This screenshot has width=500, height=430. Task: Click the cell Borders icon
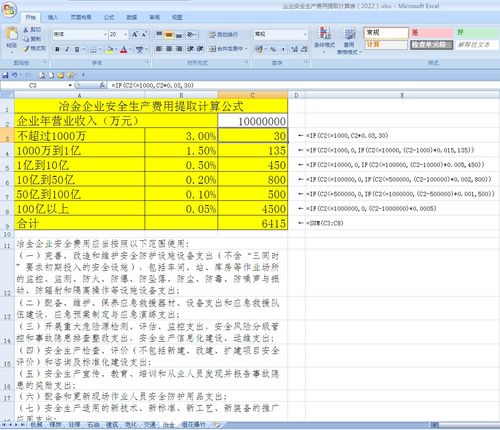93,50
